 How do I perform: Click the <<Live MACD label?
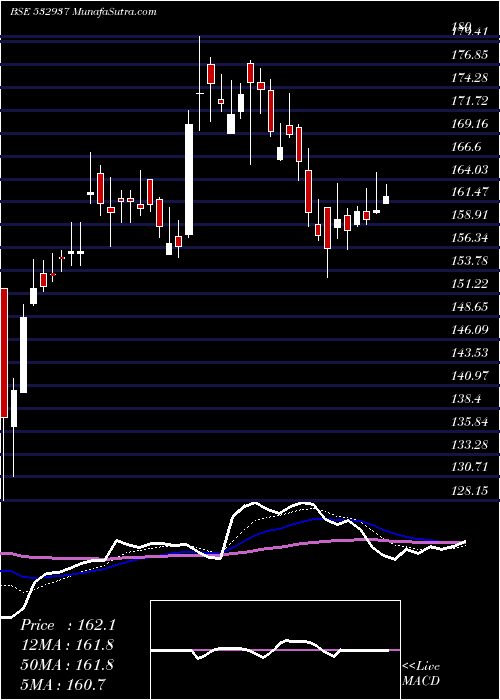click(421, 673)
